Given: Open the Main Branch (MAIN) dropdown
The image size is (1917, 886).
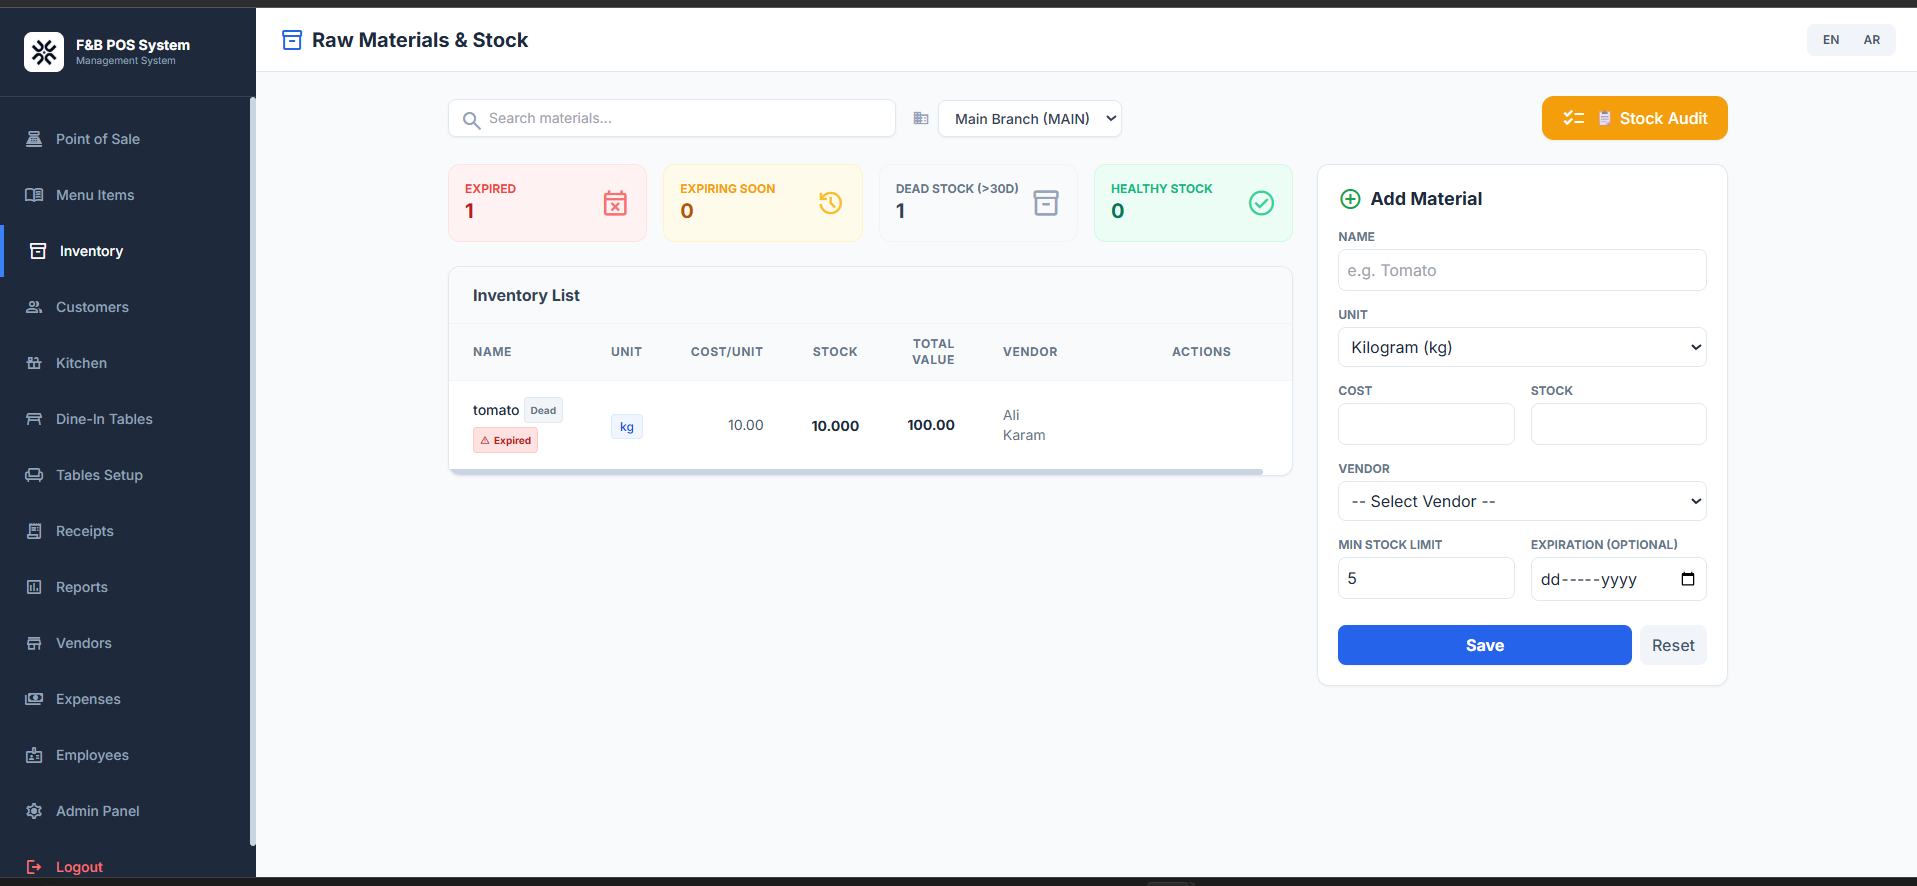Looking at the screenshot, I should (1030, 118).
